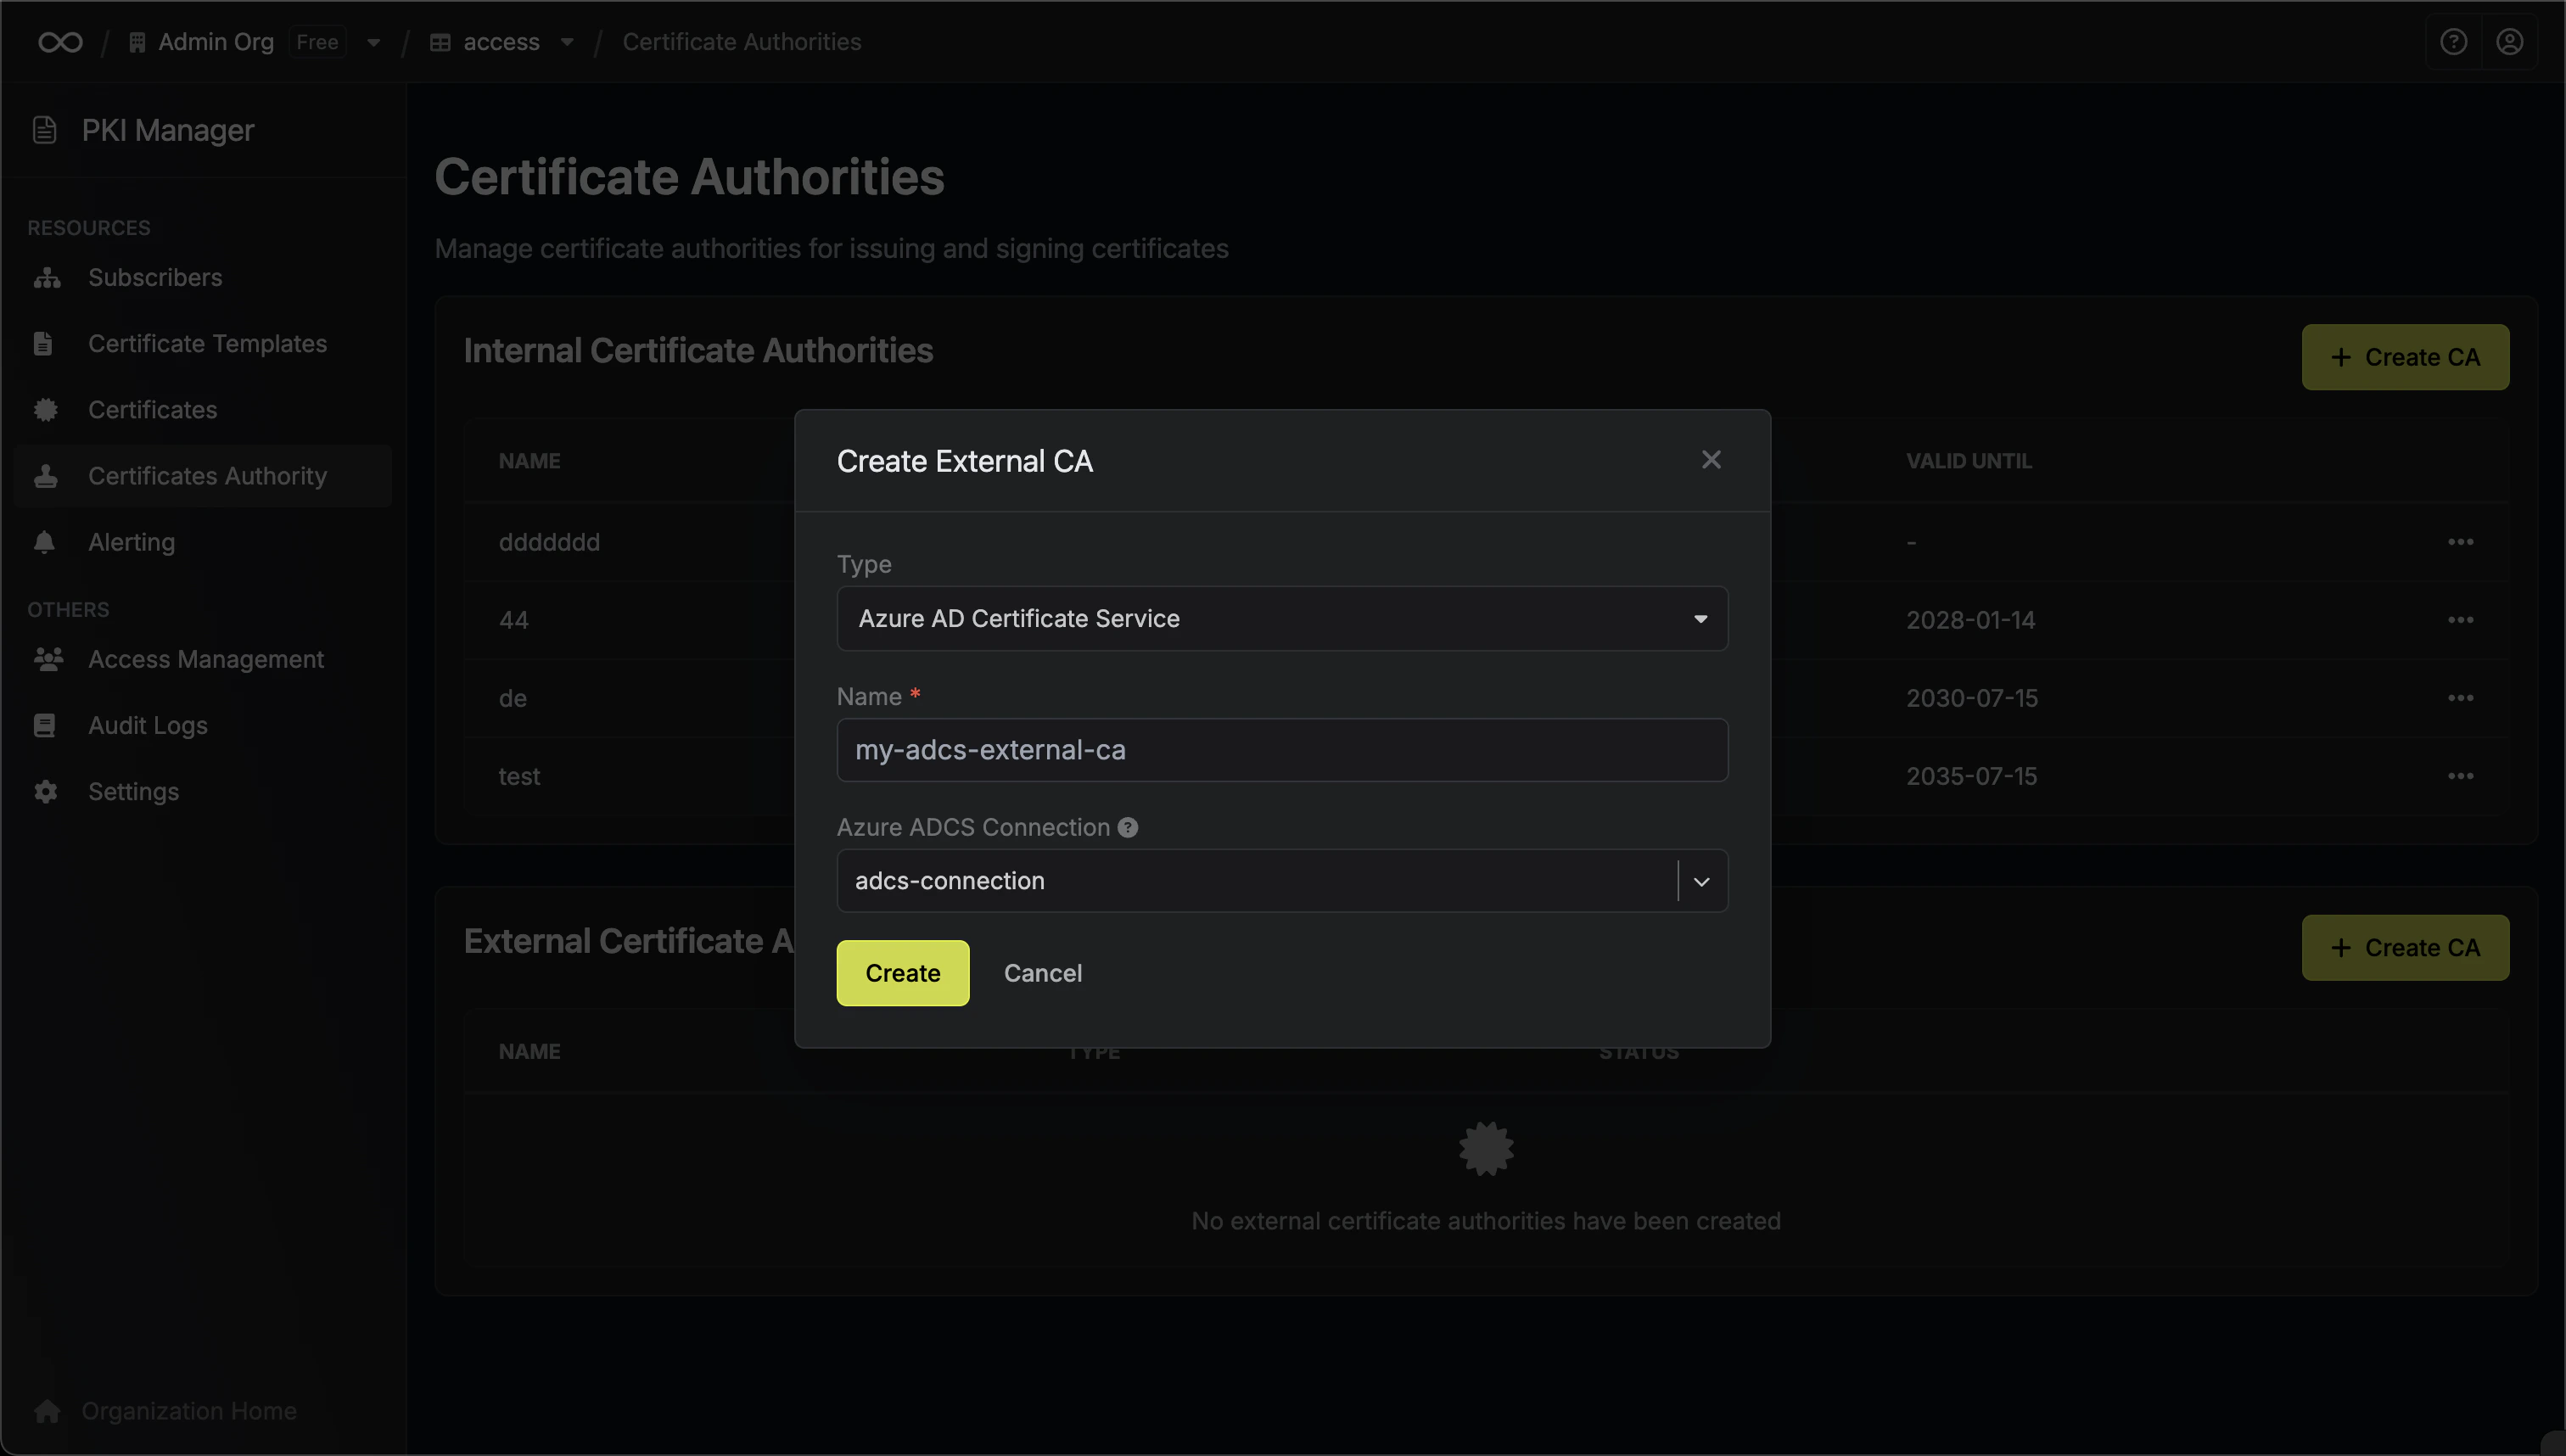Click the Organization Home house icon

47,1411
